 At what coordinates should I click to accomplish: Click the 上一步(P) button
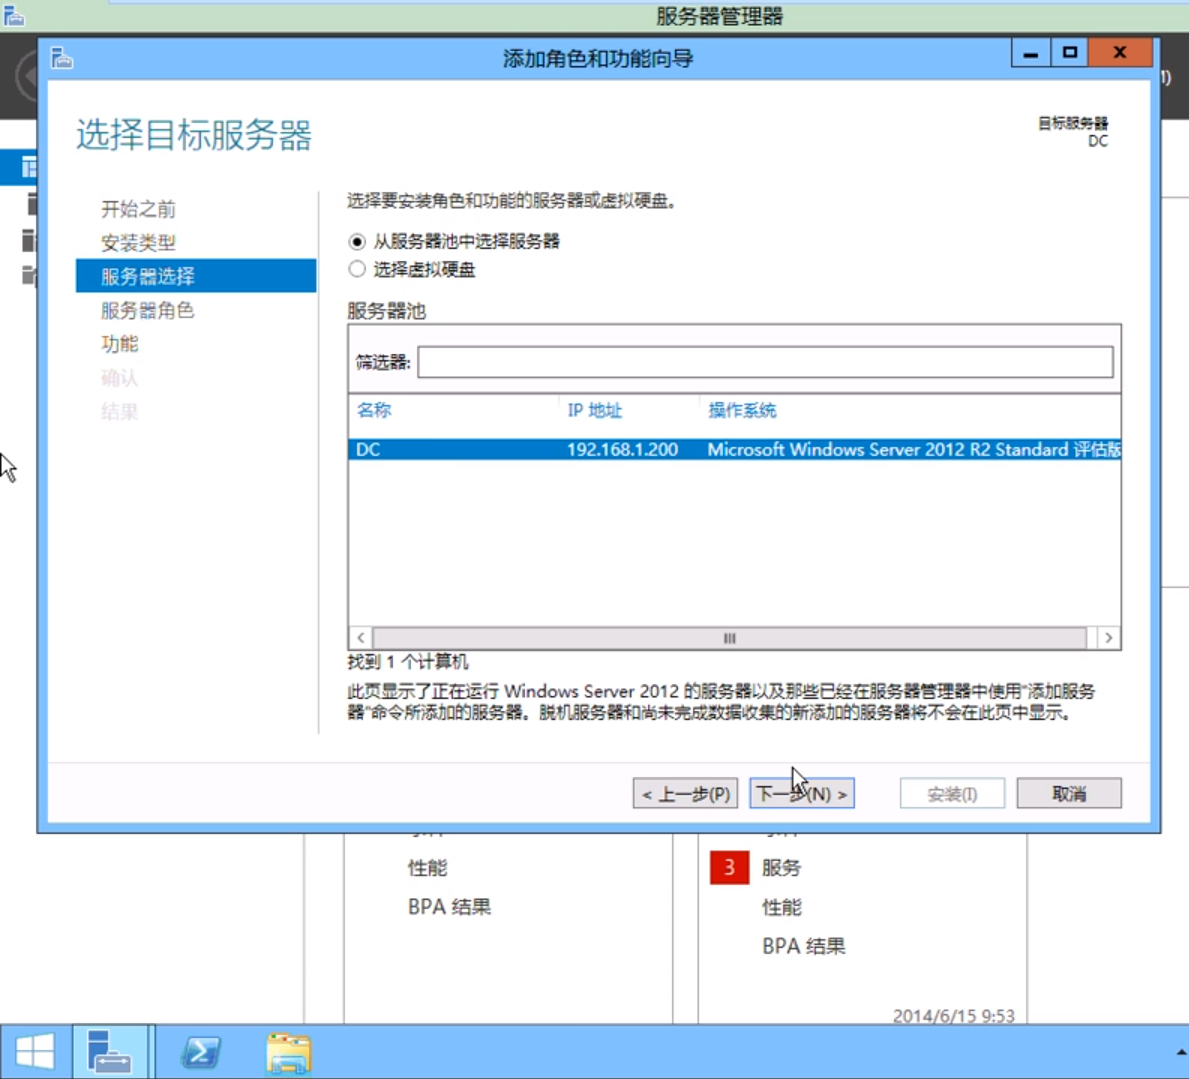click(685, 794)
